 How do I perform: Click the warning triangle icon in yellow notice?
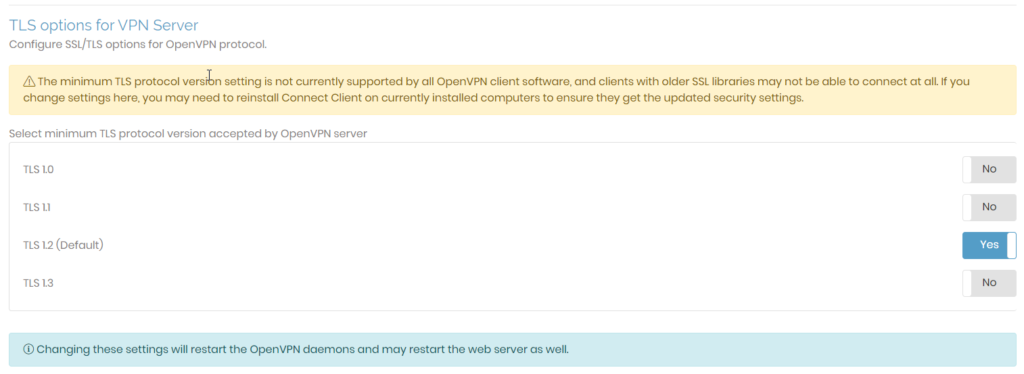click(x=29, y=82)
